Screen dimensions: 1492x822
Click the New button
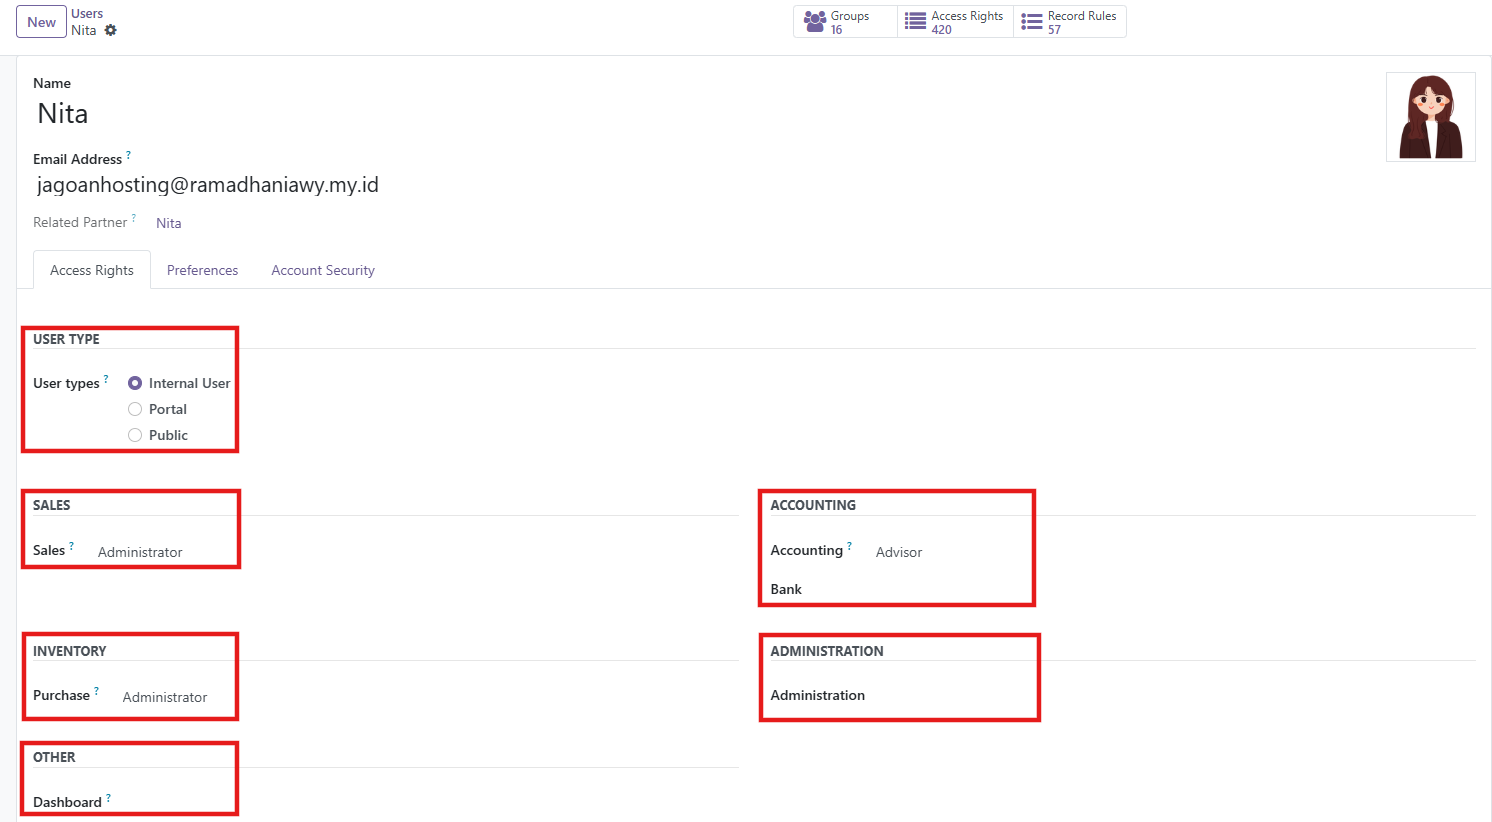(x=41, y=22)
